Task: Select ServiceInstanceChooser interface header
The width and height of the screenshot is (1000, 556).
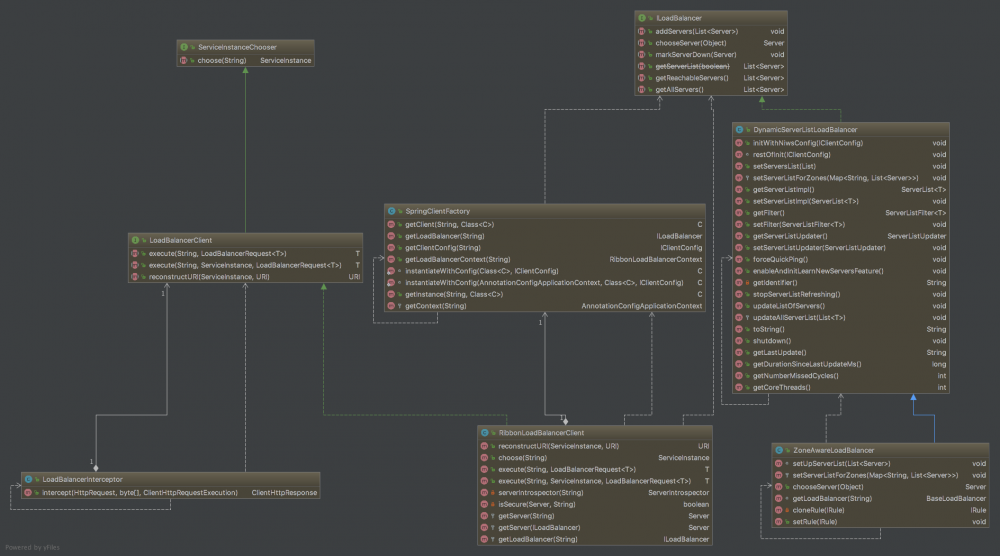Action: pos(246,47)
